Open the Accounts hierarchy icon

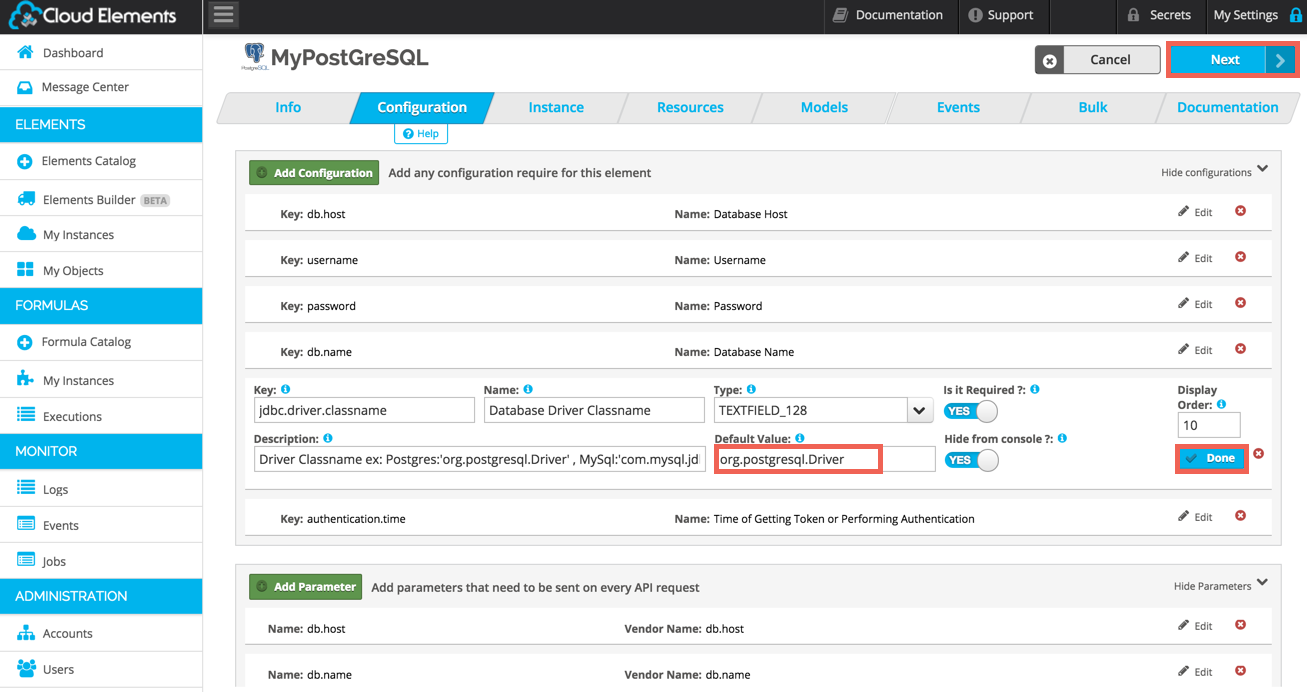click(x=26, y=633)
